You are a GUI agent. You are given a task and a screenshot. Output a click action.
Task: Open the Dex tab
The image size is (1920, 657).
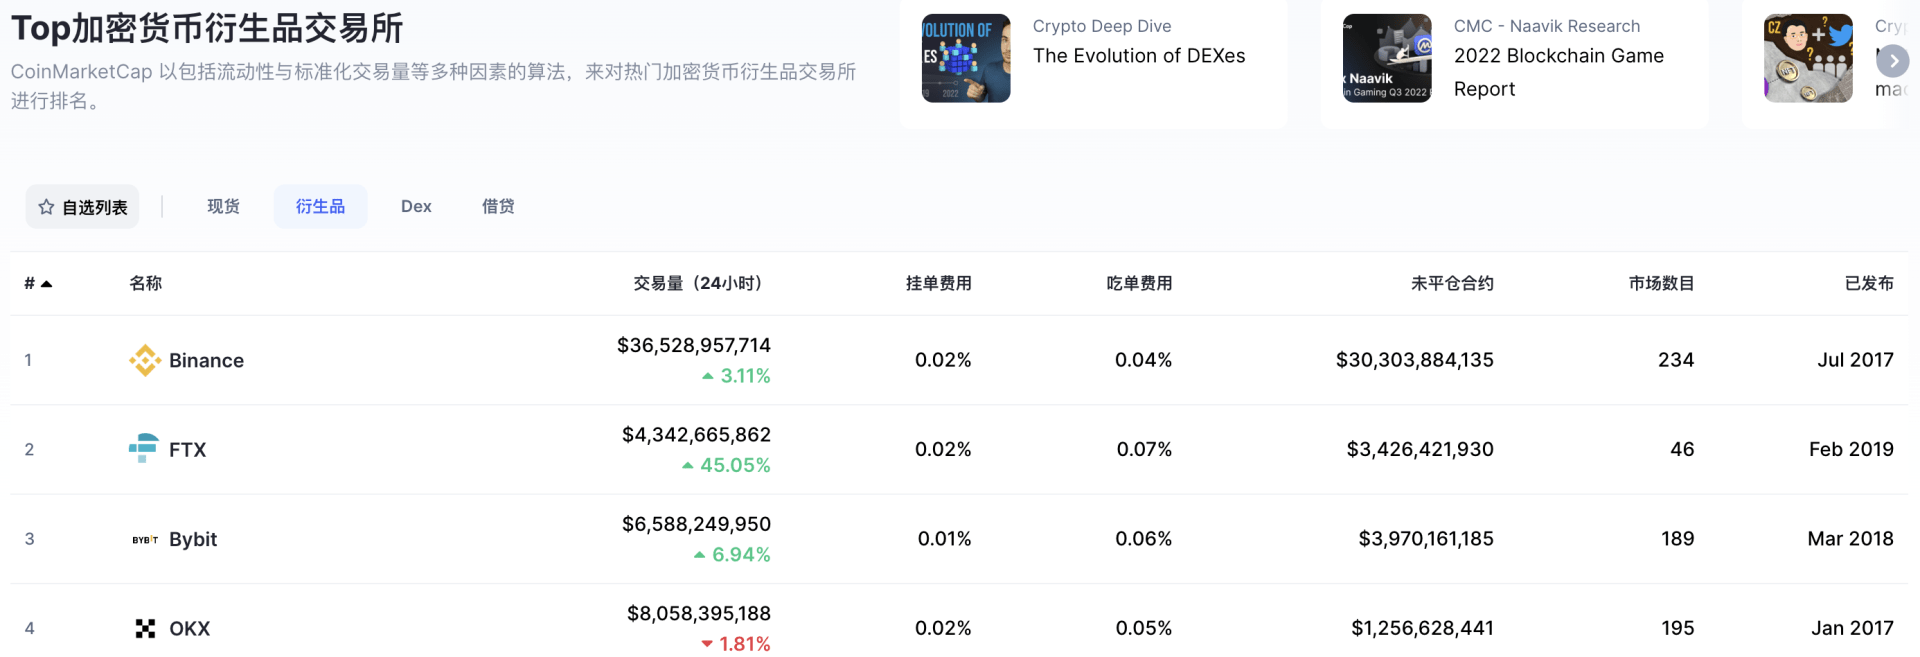click(x=416, y=206)
